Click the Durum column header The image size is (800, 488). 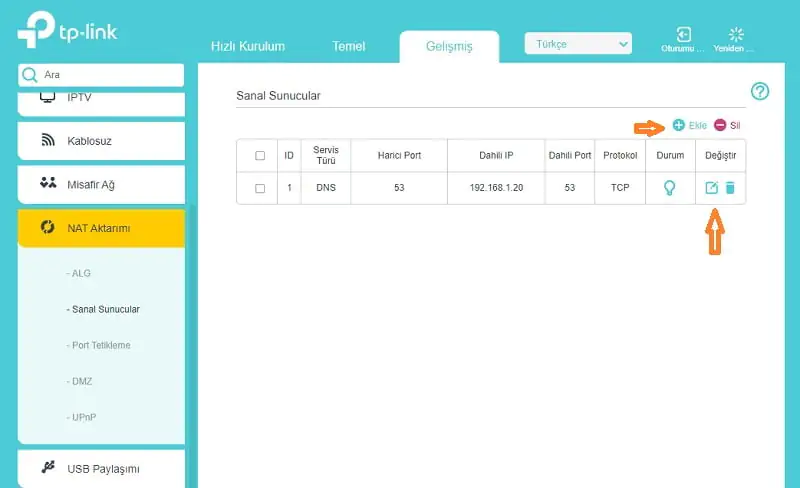670,156
